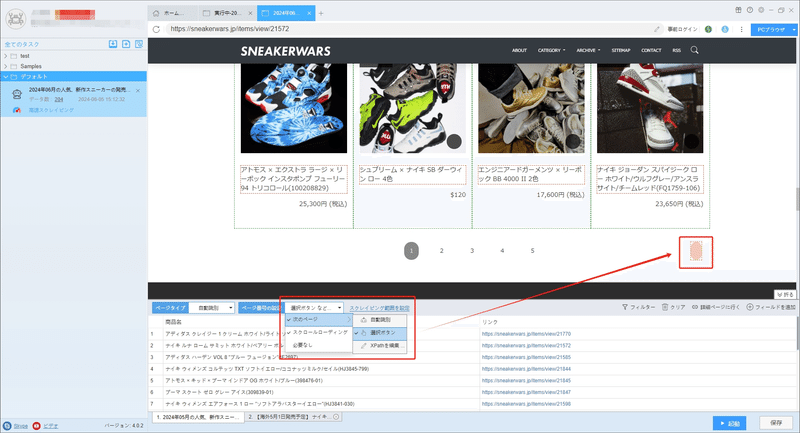The image size is (800, 433).
Task: Click the filter funnel フィルター
Action: [x=624, y=307]
